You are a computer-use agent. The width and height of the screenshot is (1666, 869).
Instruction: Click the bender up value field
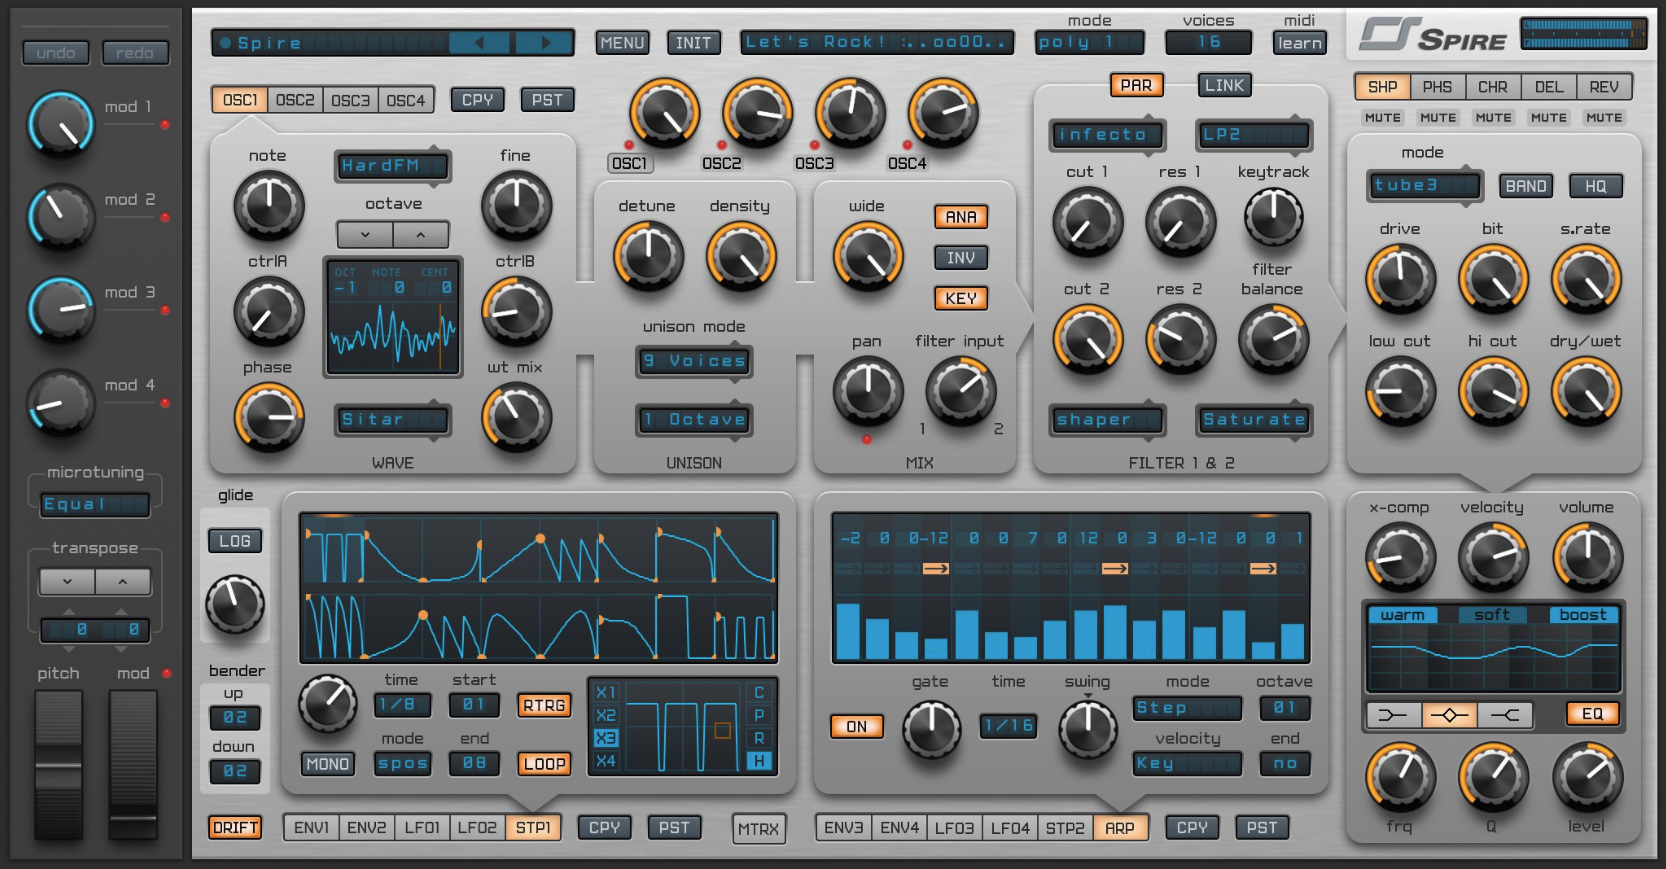pyautogui.click(x=235, y=718)
